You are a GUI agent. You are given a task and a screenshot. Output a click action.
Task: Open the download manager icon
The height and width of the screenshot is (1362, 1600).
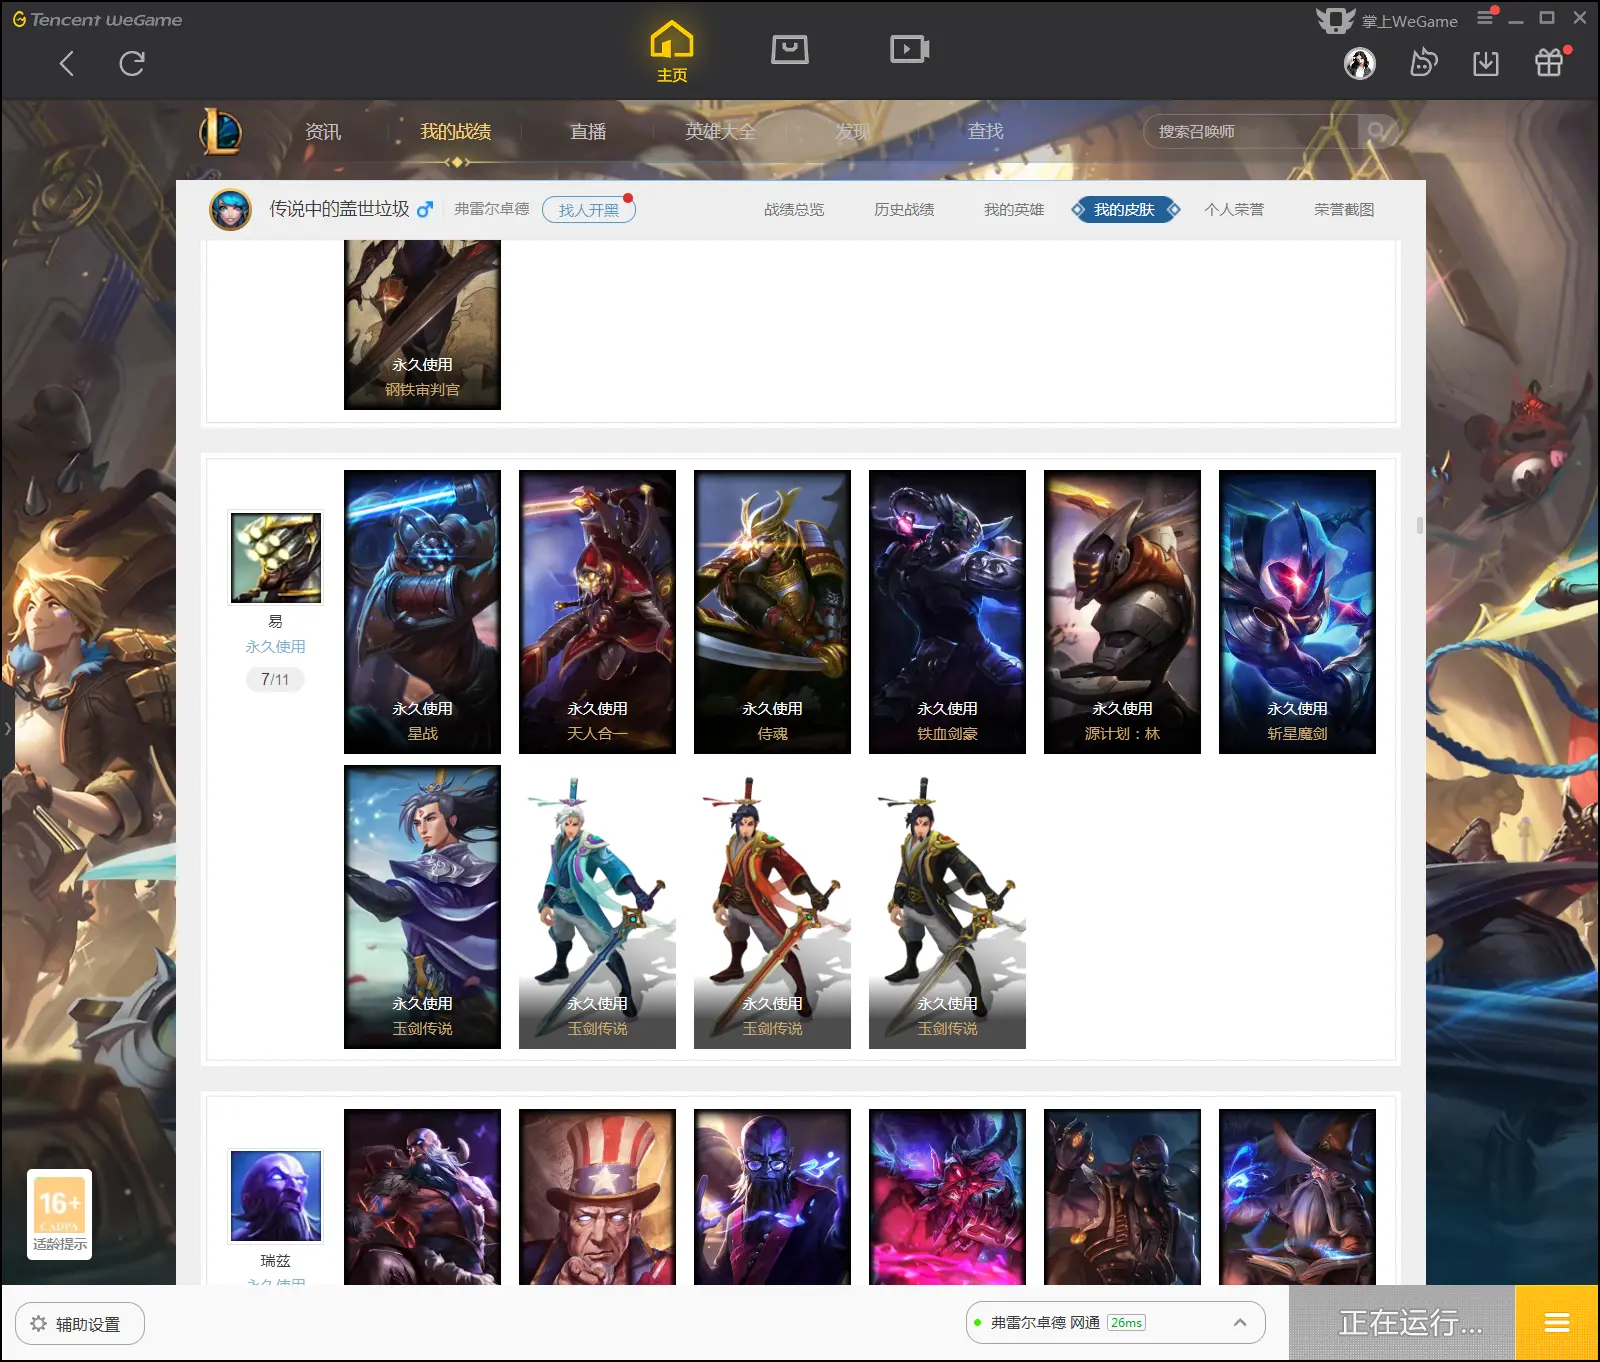1486,64
